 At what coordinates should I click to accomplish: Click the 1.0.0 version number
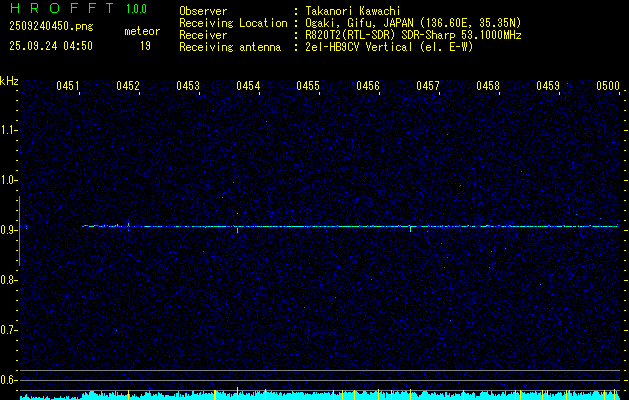point(136,9)
